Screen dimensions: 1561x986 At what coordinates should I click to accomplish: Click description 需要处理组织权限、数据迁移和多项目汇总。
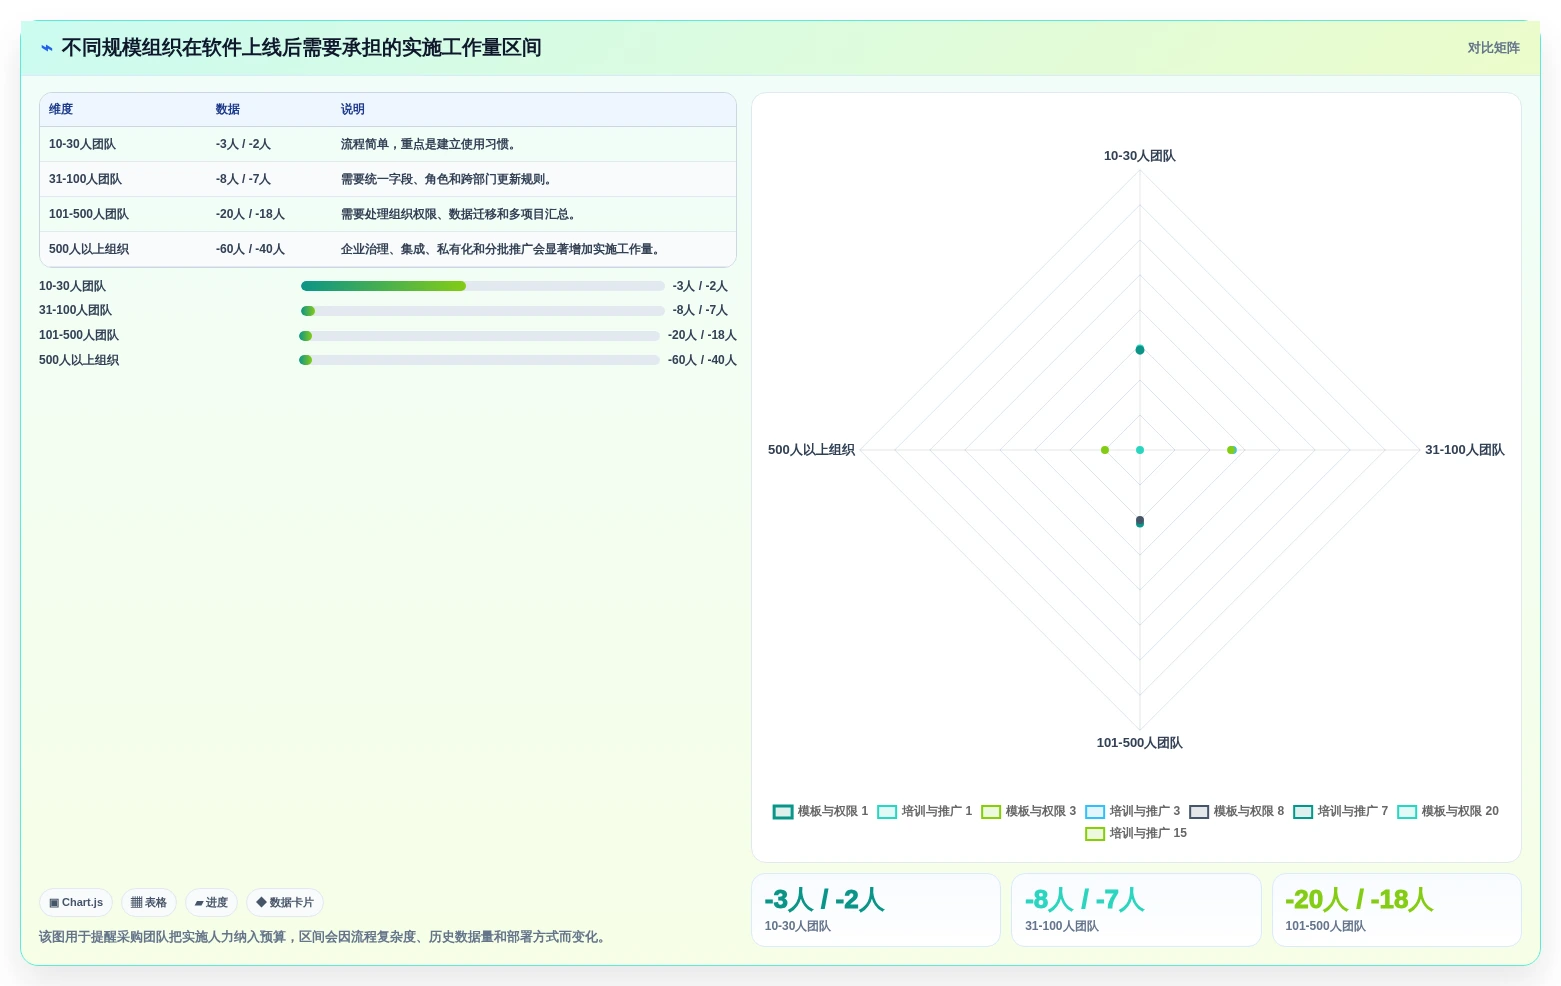[460, 214]
